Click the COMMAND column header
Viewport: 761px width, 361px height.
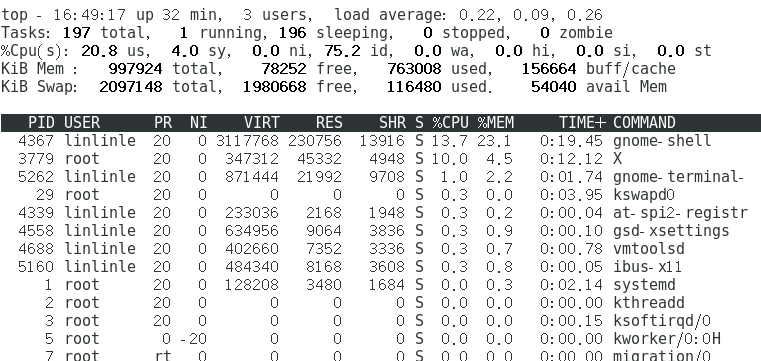pos(644,123)
